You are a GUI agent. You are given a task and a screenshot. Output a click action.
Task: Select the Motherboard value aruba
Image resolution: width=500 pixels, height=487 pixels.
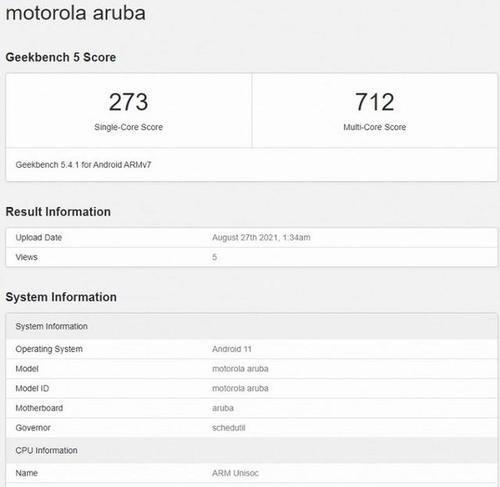point(223,408)
